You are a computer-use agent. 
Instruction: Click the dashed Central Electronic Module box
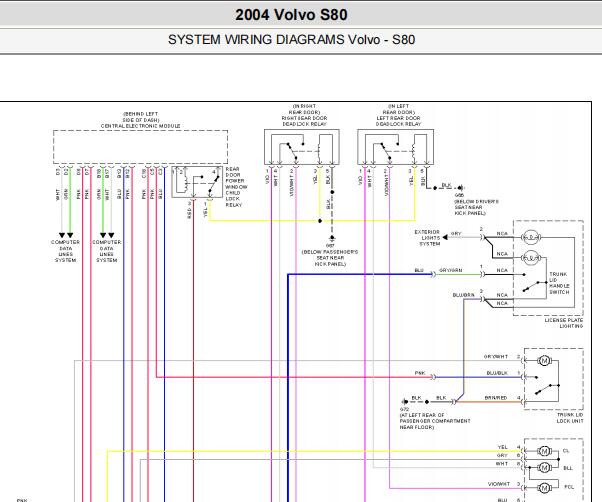(141, 147)
